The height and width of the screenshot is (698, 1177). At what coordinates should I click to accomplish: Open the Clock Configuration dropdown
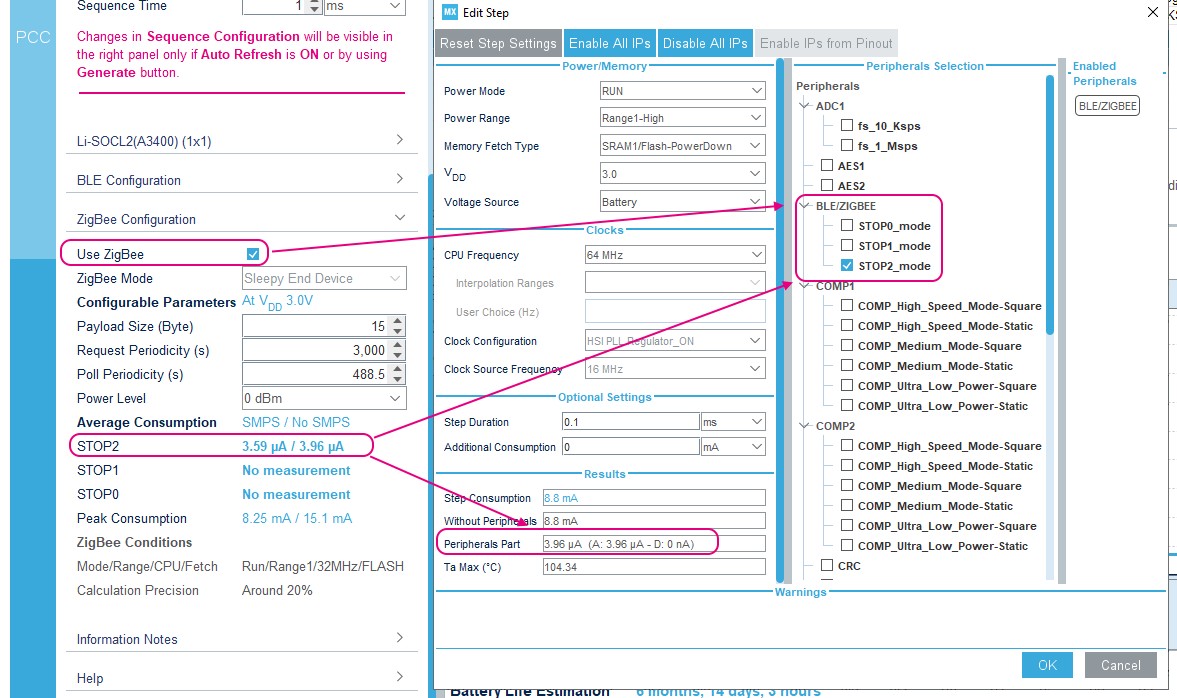(x=675, y=341)
